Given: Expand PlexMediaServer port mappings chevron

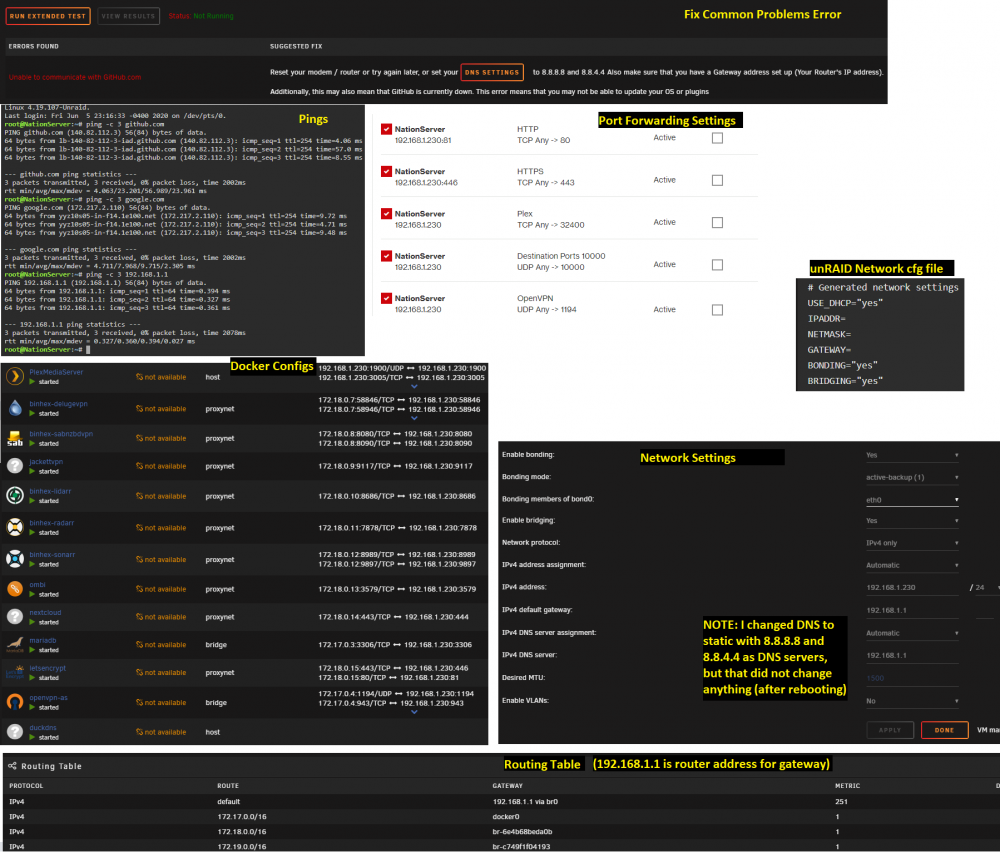Looking at the screenshot, I should [414, 386].
